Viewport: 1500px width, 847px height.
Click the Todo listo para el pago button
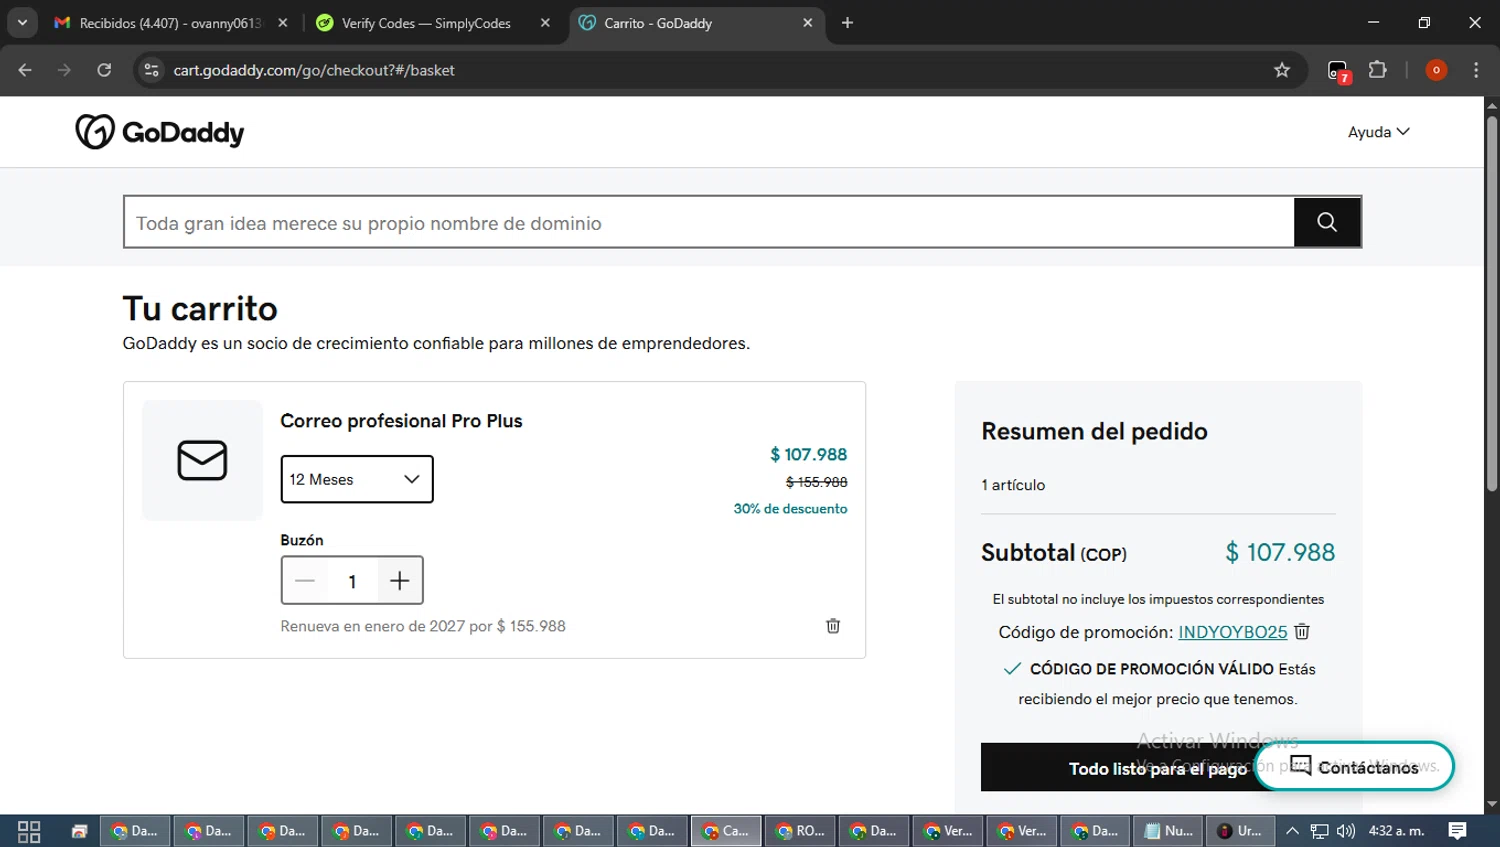pos(1158,767)
